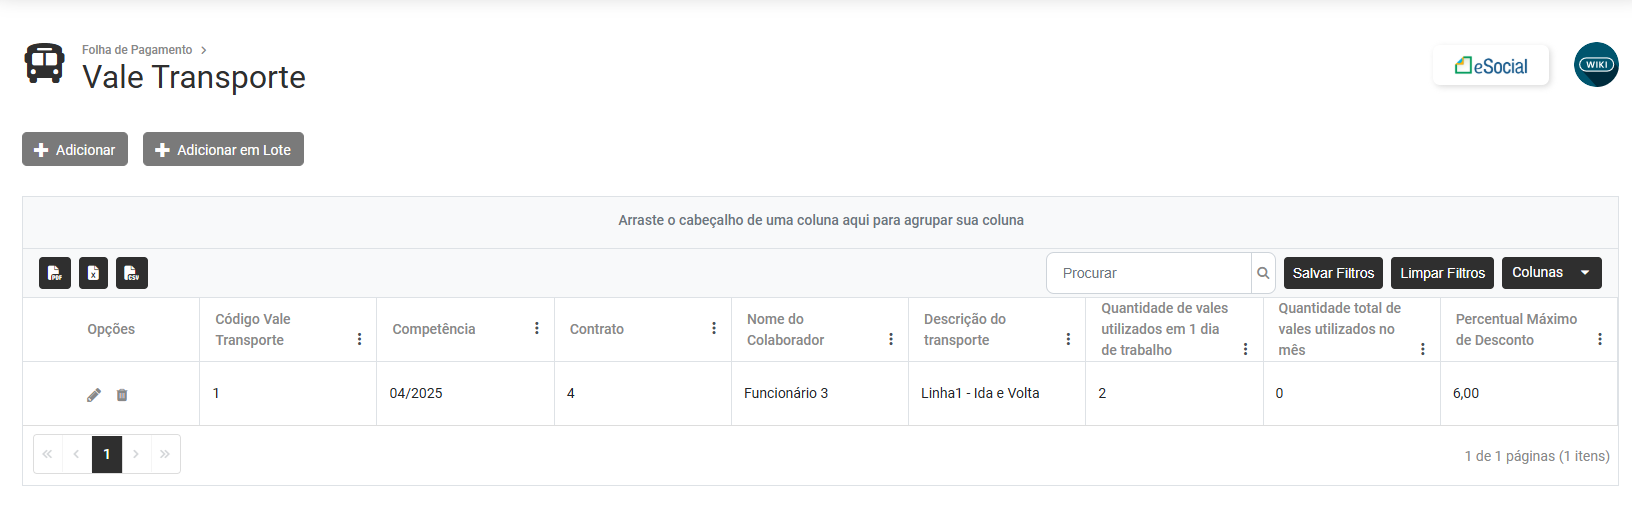Open Competência column menu

(537, 328)
